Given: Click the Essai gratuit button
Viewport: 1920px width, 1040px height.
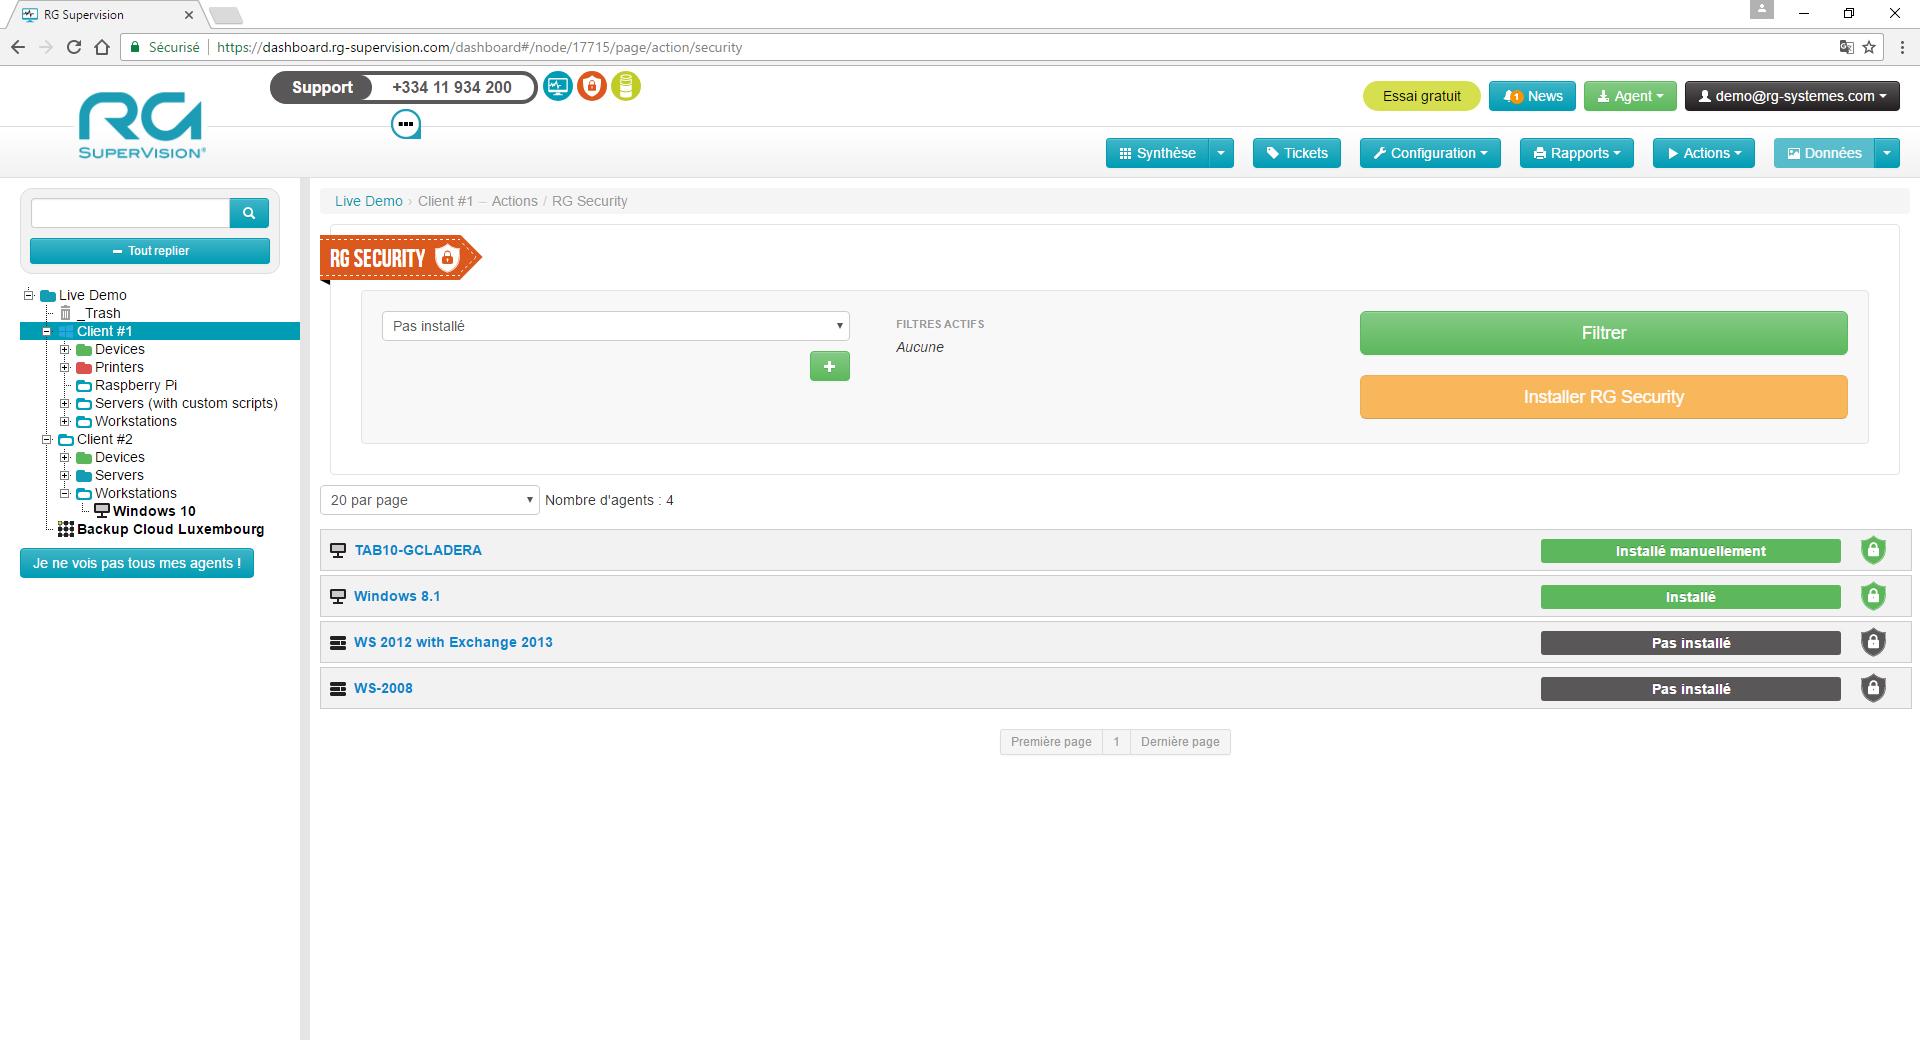Looking at the screenshot, I should pos(1422,96).
